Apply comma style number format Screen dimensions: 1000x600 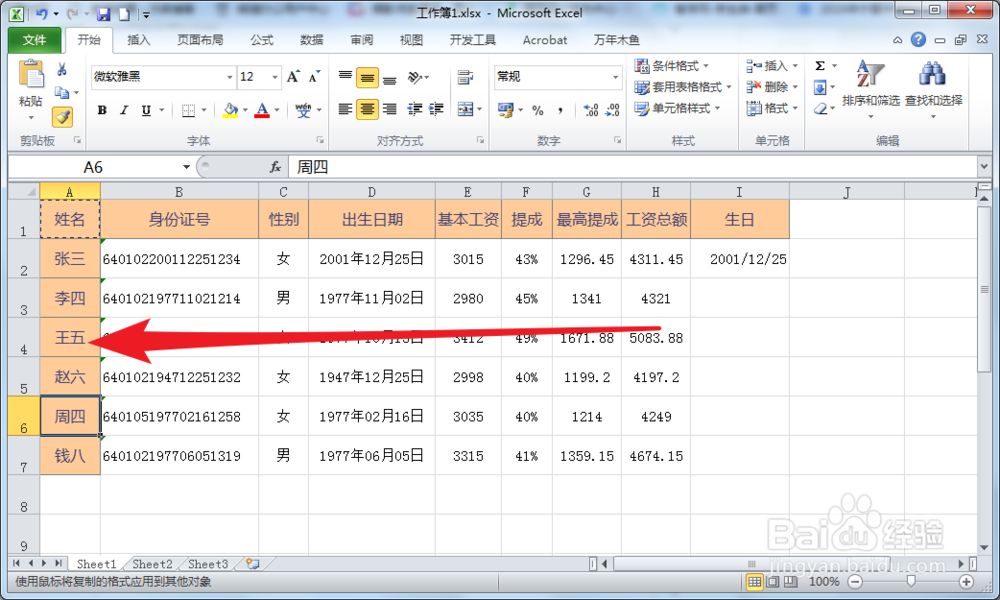(x=560, y=110)
